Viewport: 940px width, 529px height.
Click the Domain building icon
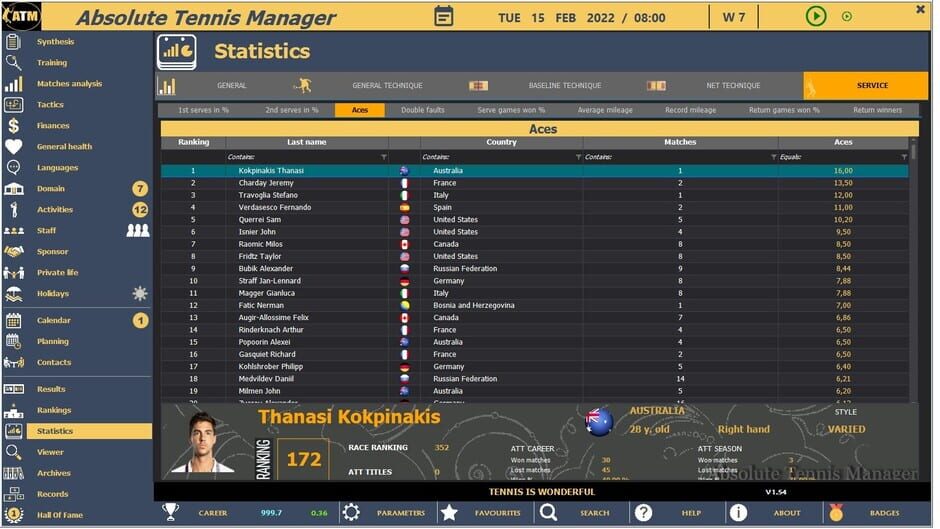coord(13,190)
